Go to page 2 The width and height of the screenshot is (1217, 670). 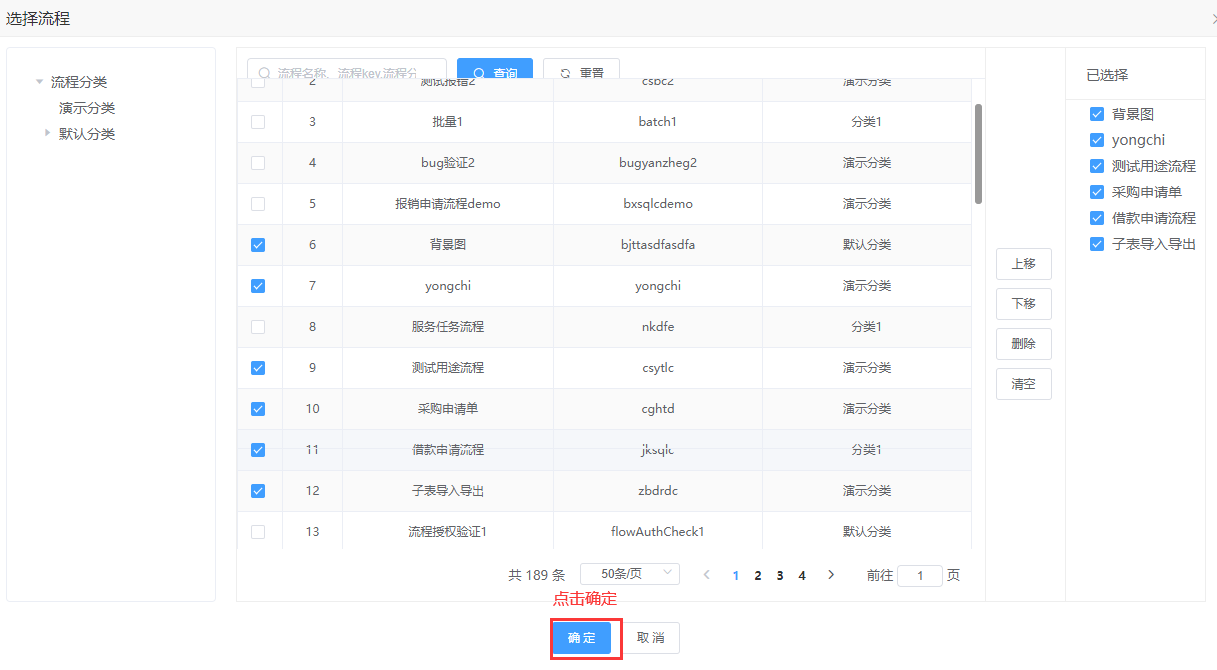point(758,575)
